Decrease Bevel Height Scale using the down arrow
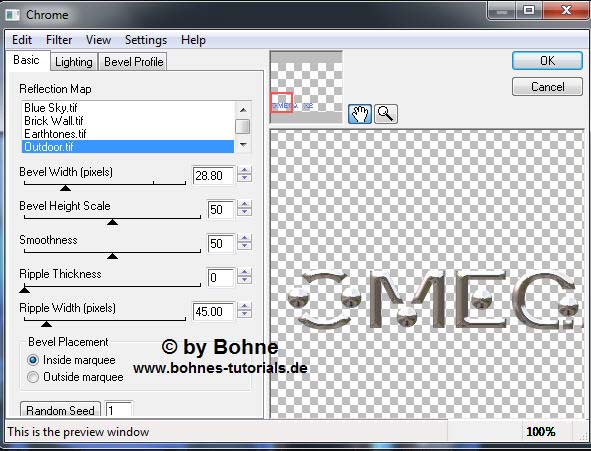 245,212
